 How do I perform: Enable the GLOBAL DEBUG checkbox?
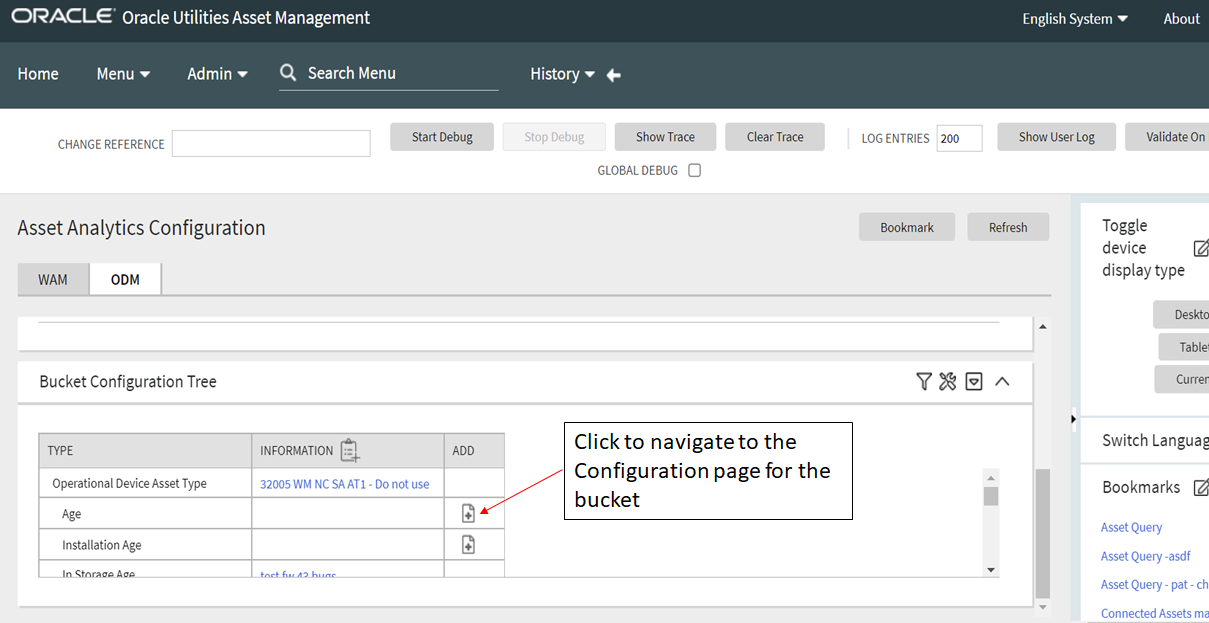[694, 170]
